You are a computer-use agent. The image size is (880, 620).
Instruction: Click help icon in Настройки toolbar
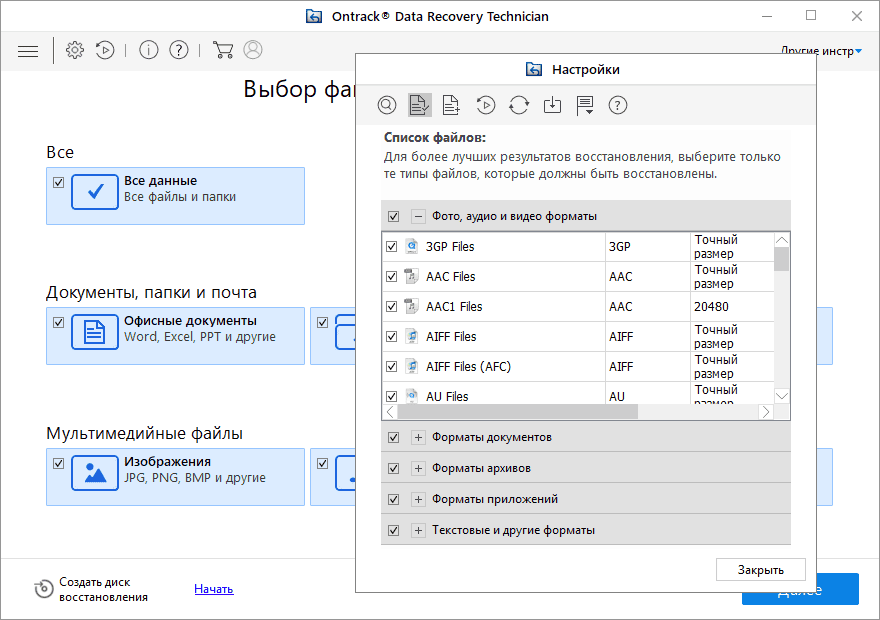point(618,105)
